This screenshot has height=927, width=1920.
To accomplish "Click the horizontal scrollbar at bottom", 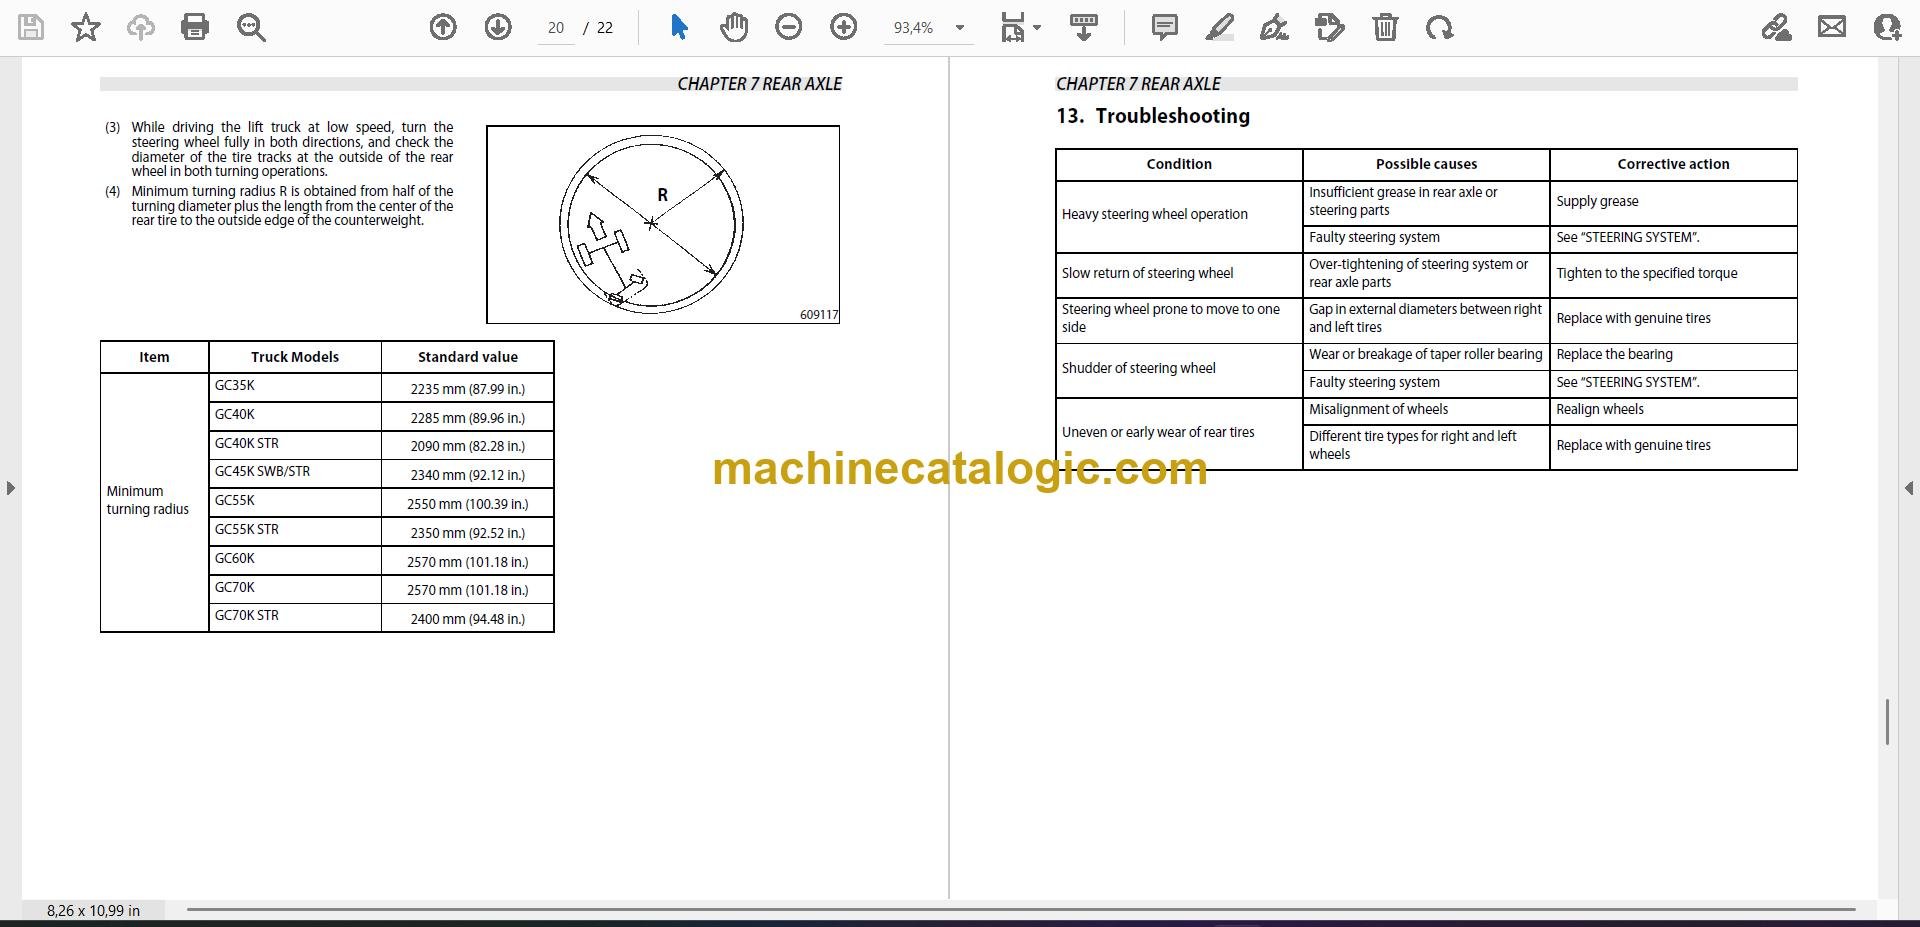I will (1021, 910).
